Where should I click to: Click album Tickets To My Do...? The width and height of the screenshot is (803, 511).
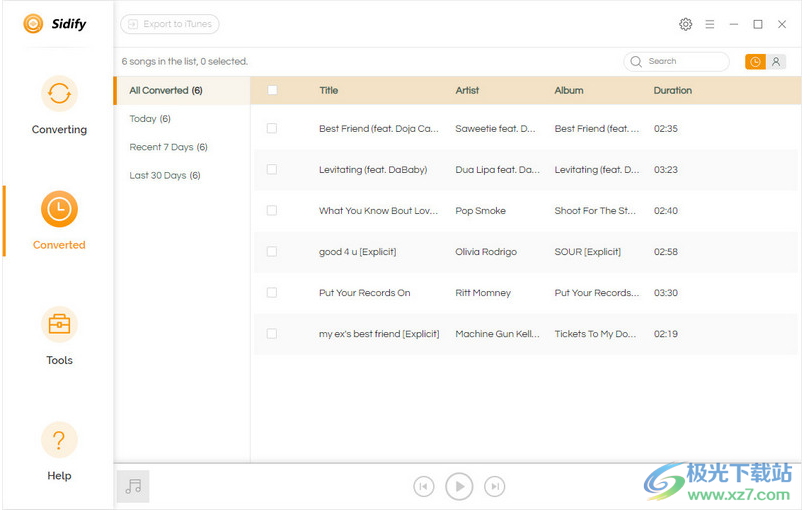(595, 334)
